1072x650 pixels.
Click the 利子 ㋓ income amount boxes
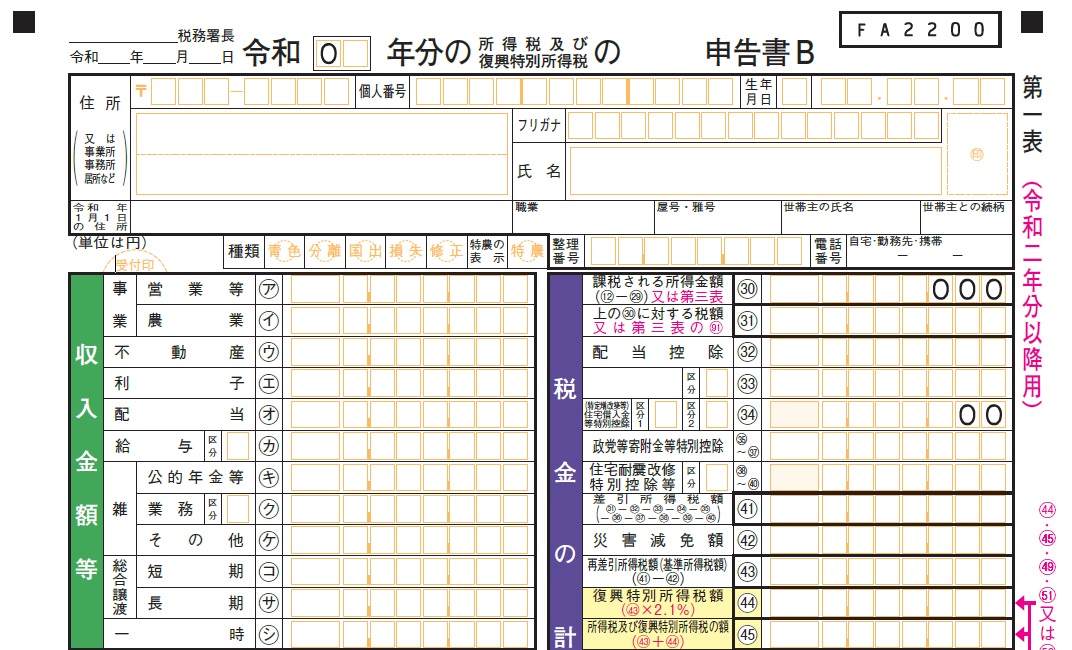410,383
